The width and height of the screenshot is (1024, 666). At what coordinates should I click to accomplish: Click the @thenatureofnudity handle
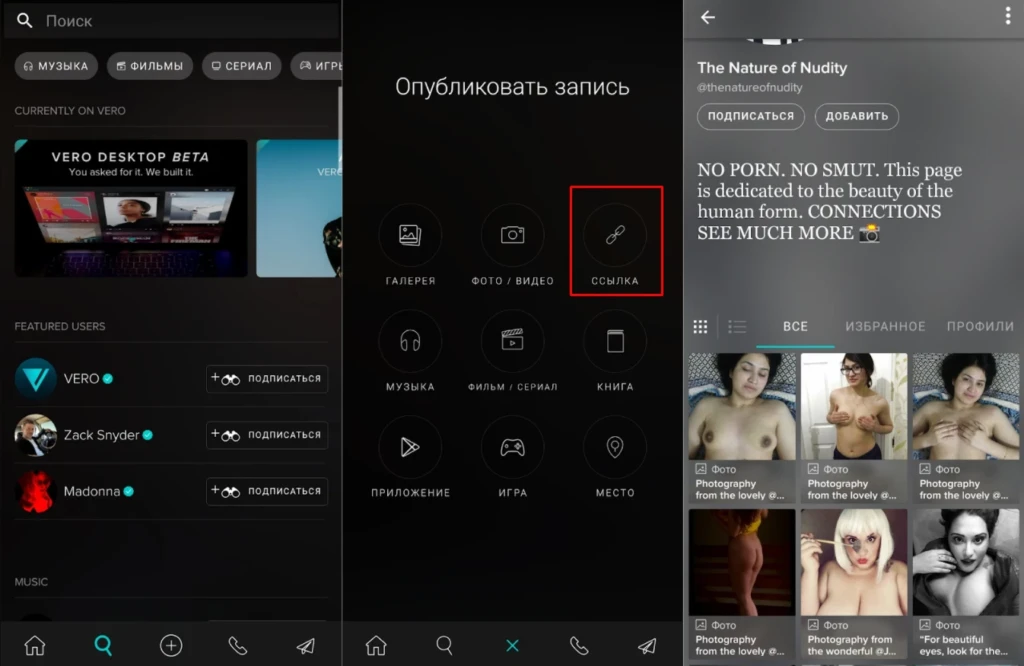pos(750,87)
